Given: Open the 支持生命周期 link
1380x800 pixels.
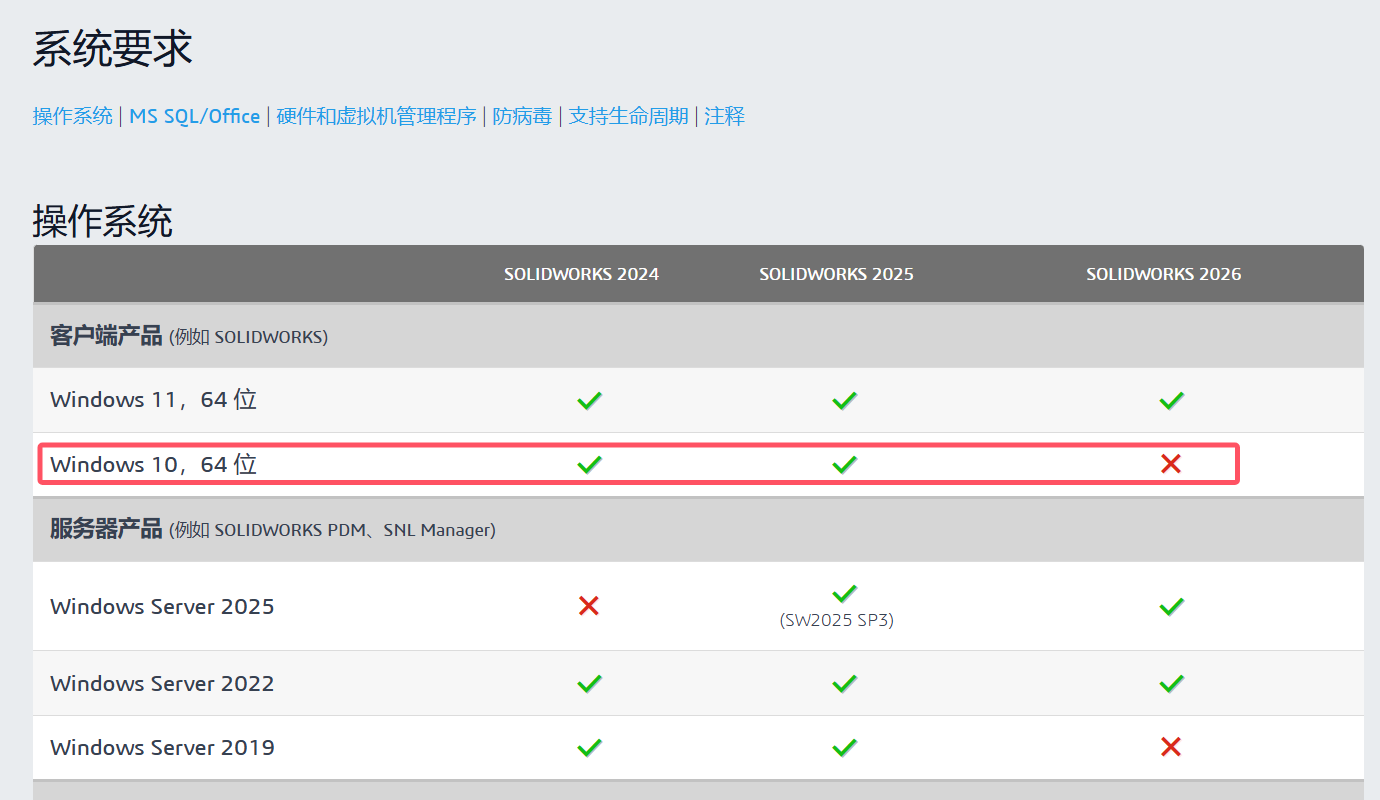Looking at the screenshot, I should point(629,117).
